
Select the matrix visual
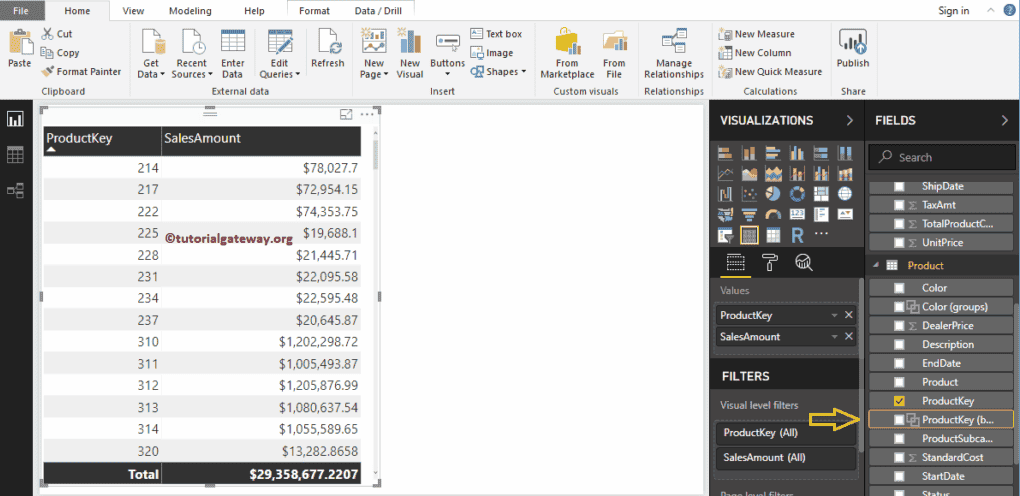(x=773, y=234)
